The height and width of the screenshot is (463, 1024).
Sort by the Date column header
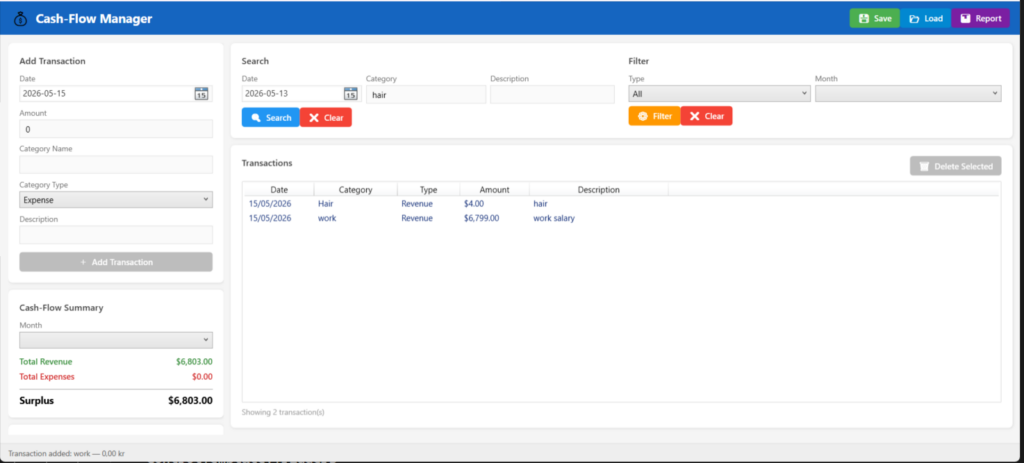[x=279, y=189]
